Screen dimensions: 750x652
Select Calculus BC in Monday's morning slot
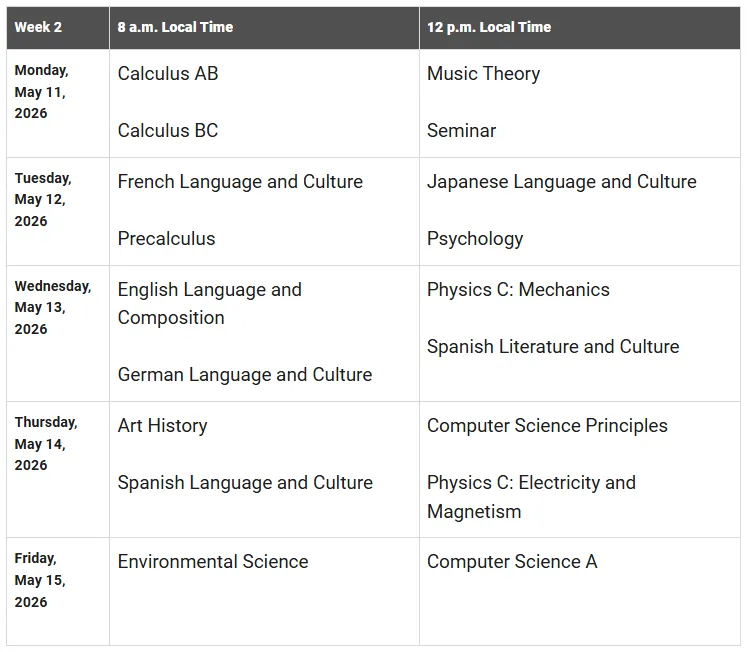click(168, 131)
